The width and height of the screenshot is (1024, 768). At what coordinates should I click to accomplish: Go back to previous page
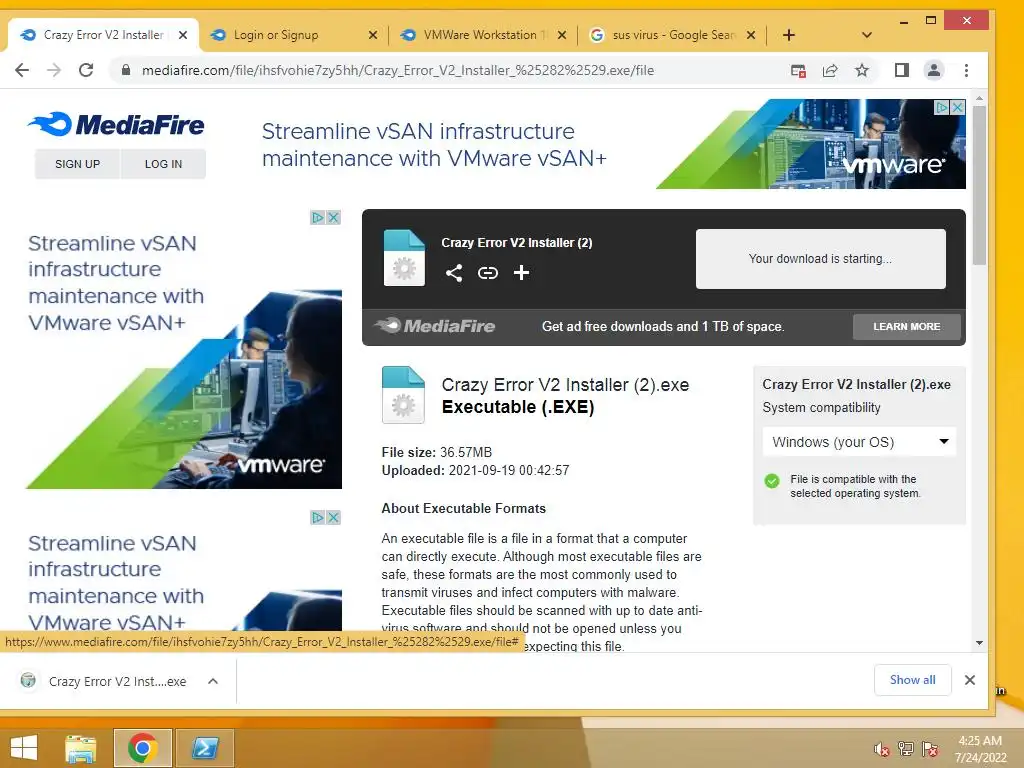pos(22,70)
